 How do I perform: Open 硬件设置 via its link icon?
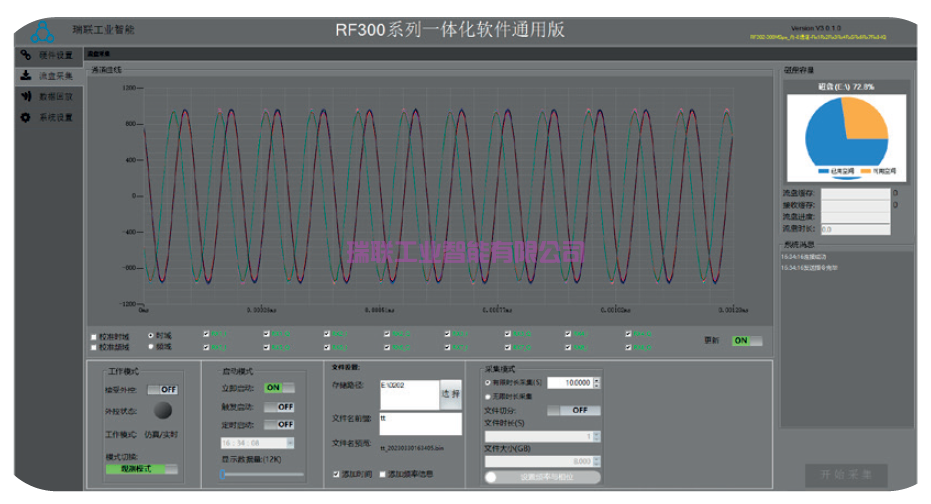[x=26, y=55]
